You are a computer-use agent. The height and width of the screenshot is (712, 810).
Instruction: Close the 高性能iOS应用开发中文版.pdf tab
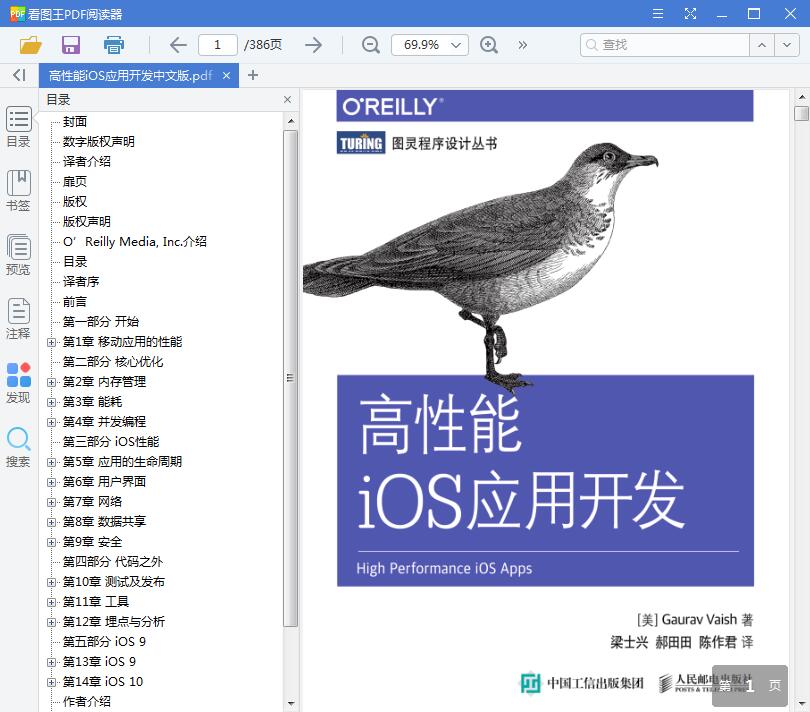pos(226,75)
